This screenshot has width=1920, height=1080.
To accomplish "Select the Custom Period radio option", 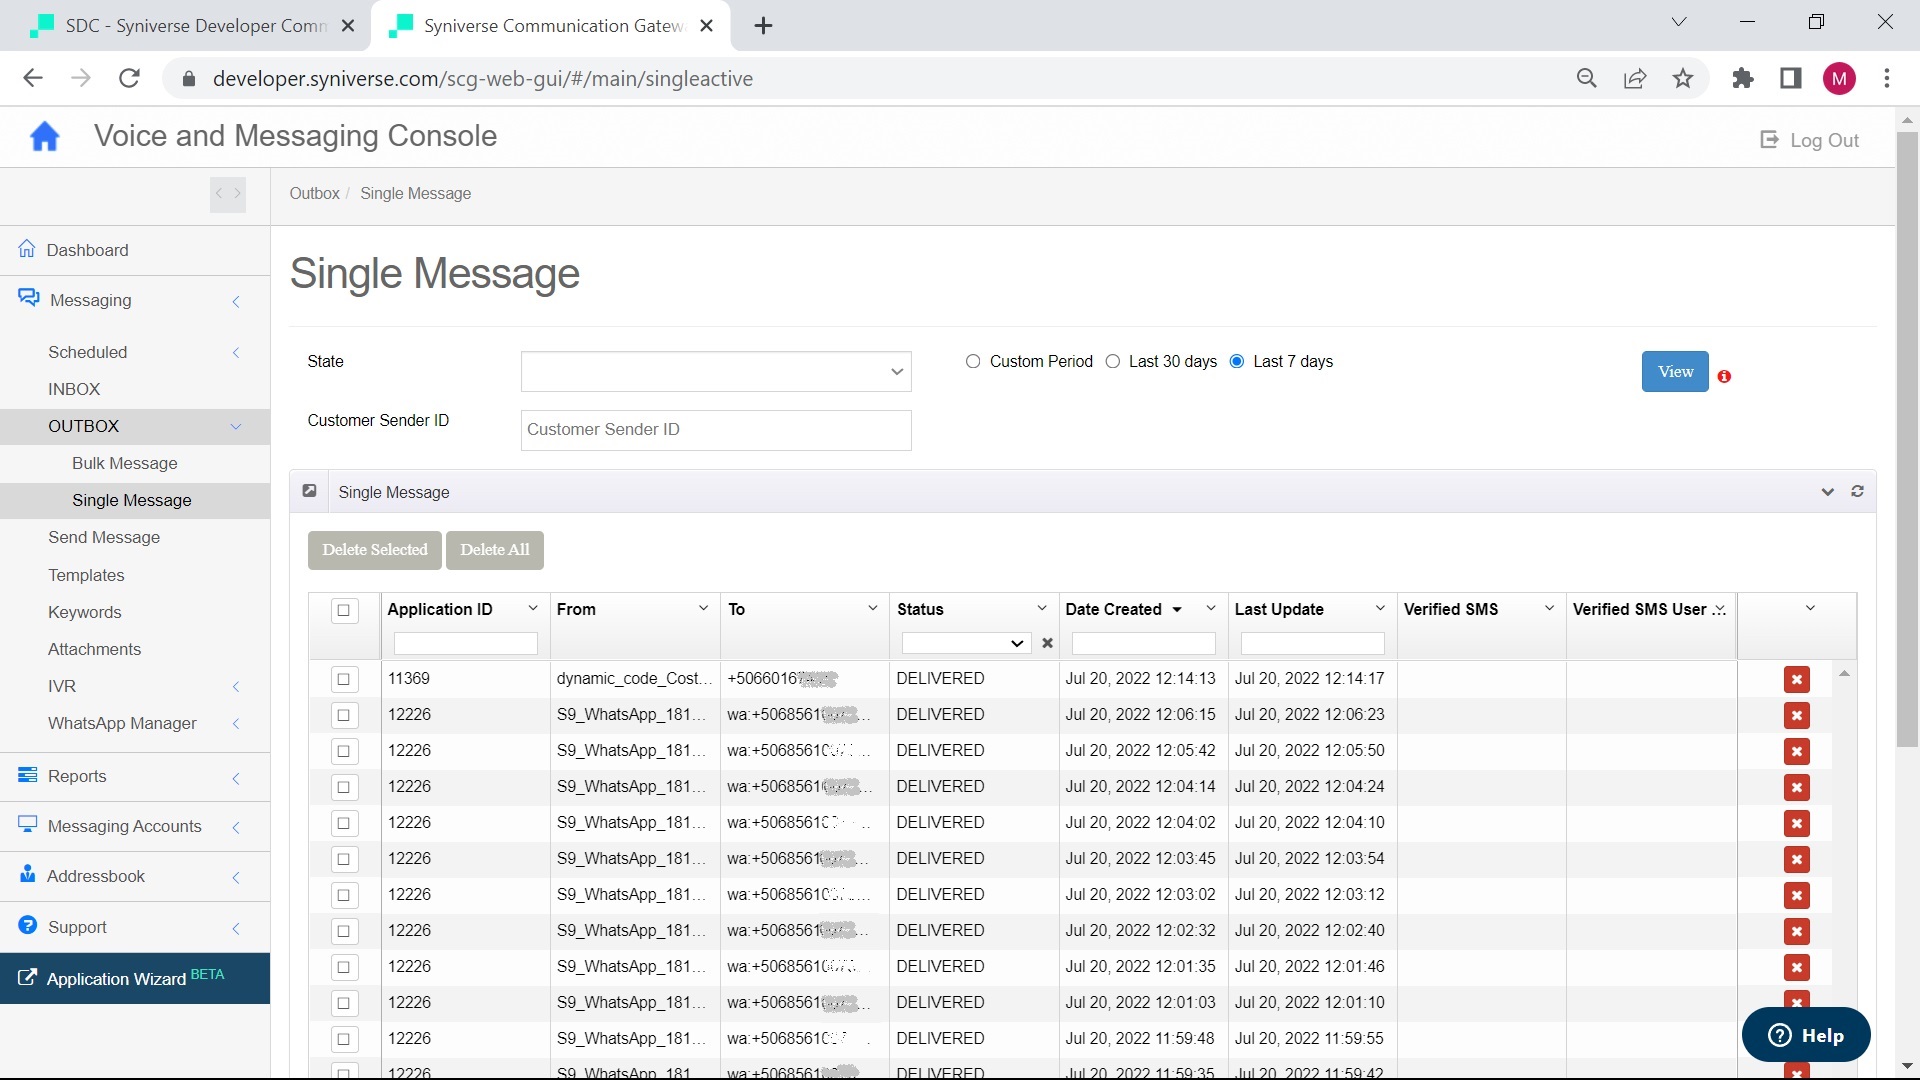I will 973,362.
